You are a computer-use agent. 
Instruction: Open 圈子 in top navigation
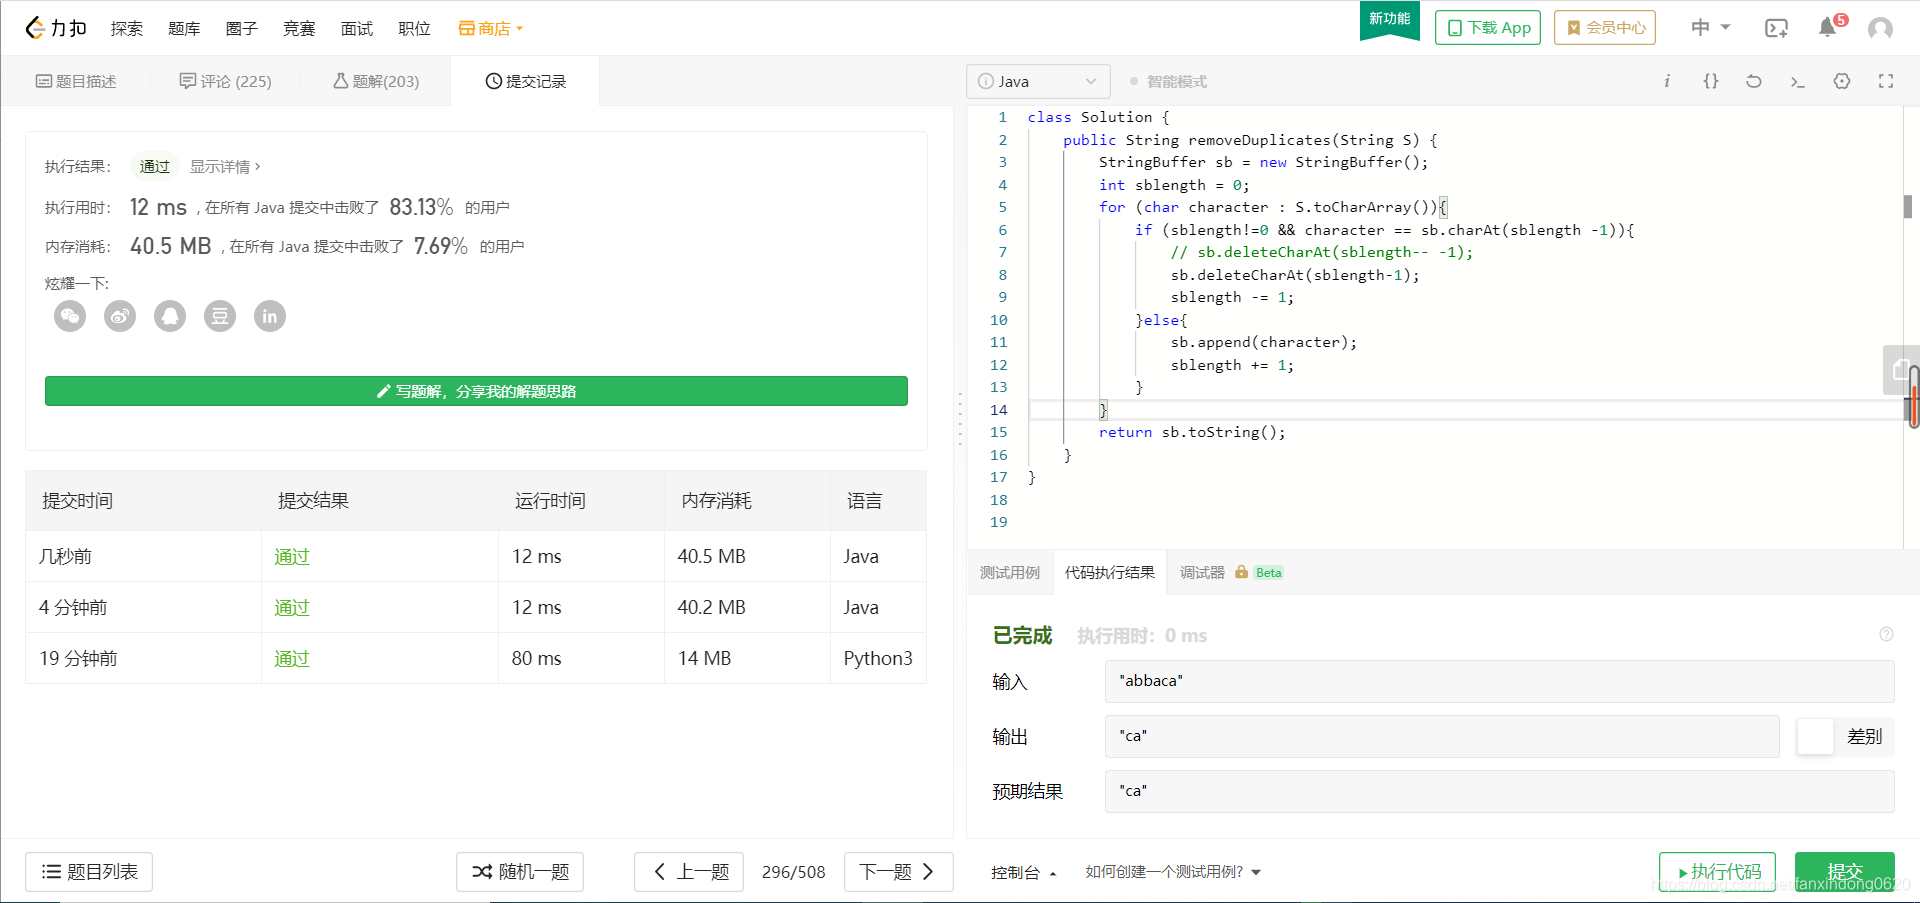[241, 28]
